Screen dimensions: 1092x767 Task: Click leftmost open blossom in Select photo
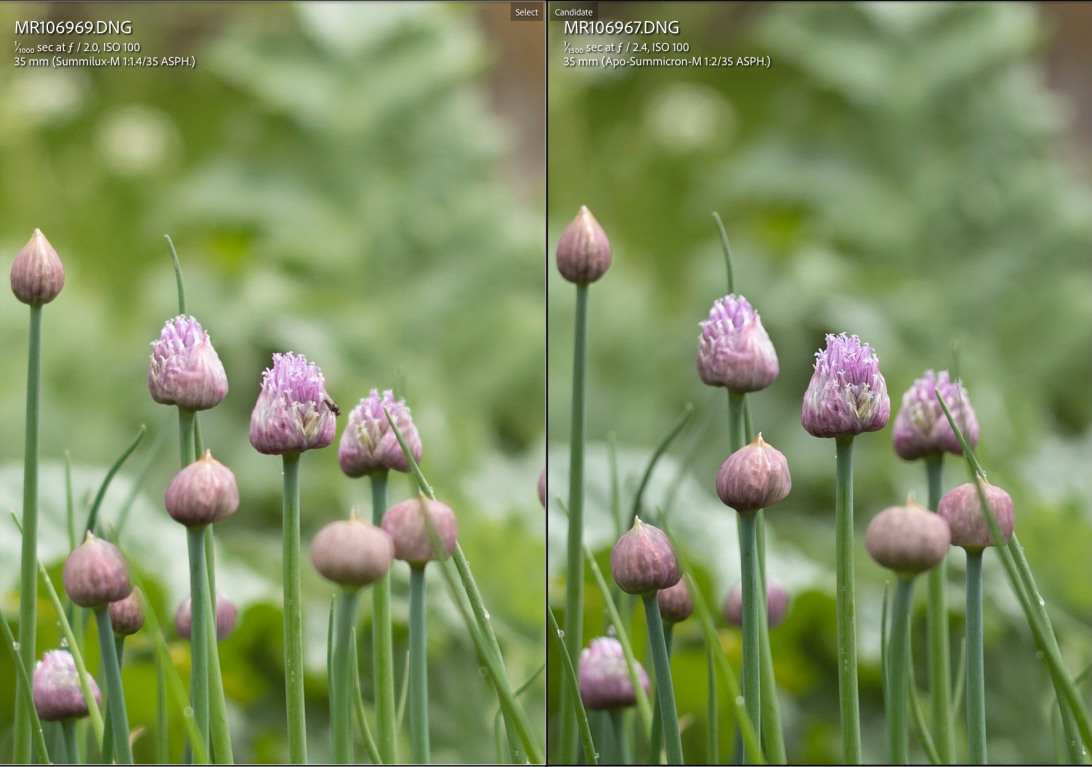187,363
